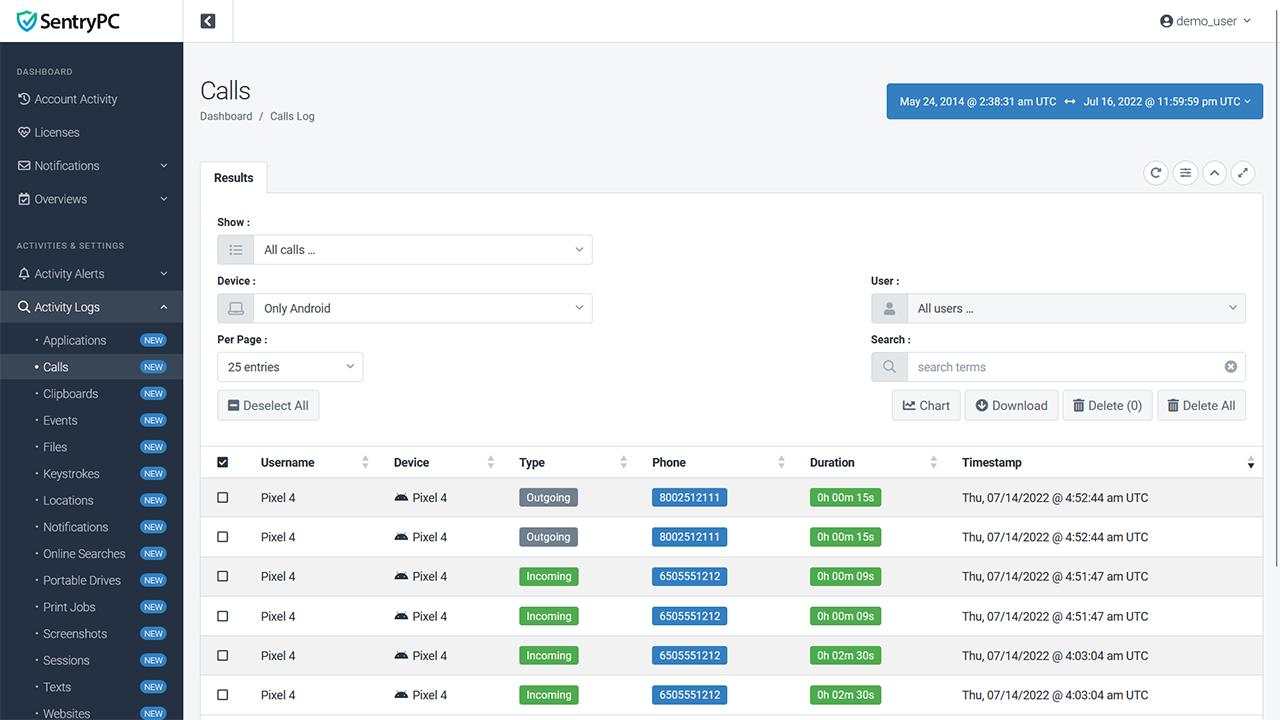Viewport: 1280px width, 720px height.
Task: Click the magnifier icon beside search terms
Action: 889,367
